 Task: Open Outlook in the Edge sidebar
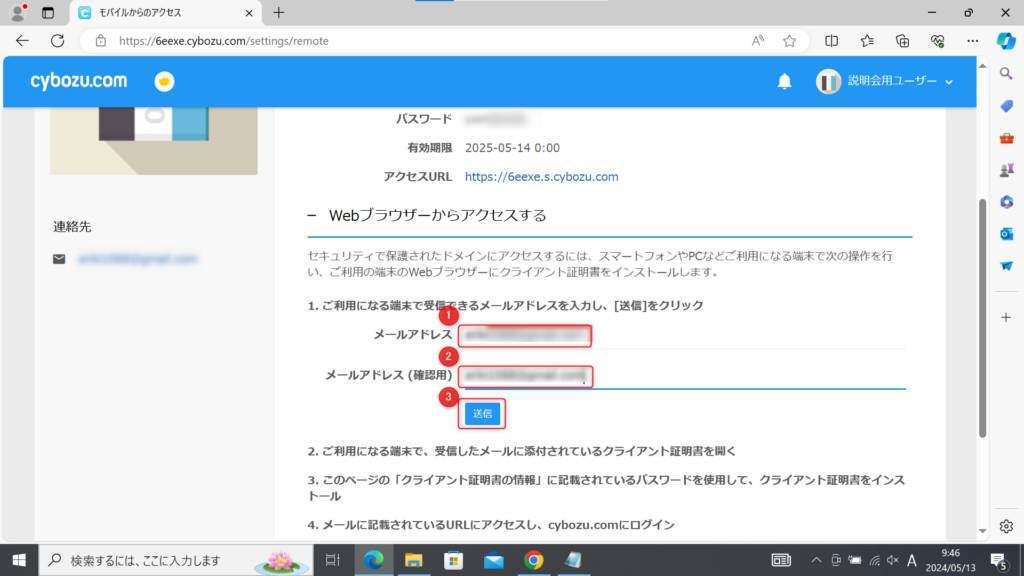click(1006, 233)
